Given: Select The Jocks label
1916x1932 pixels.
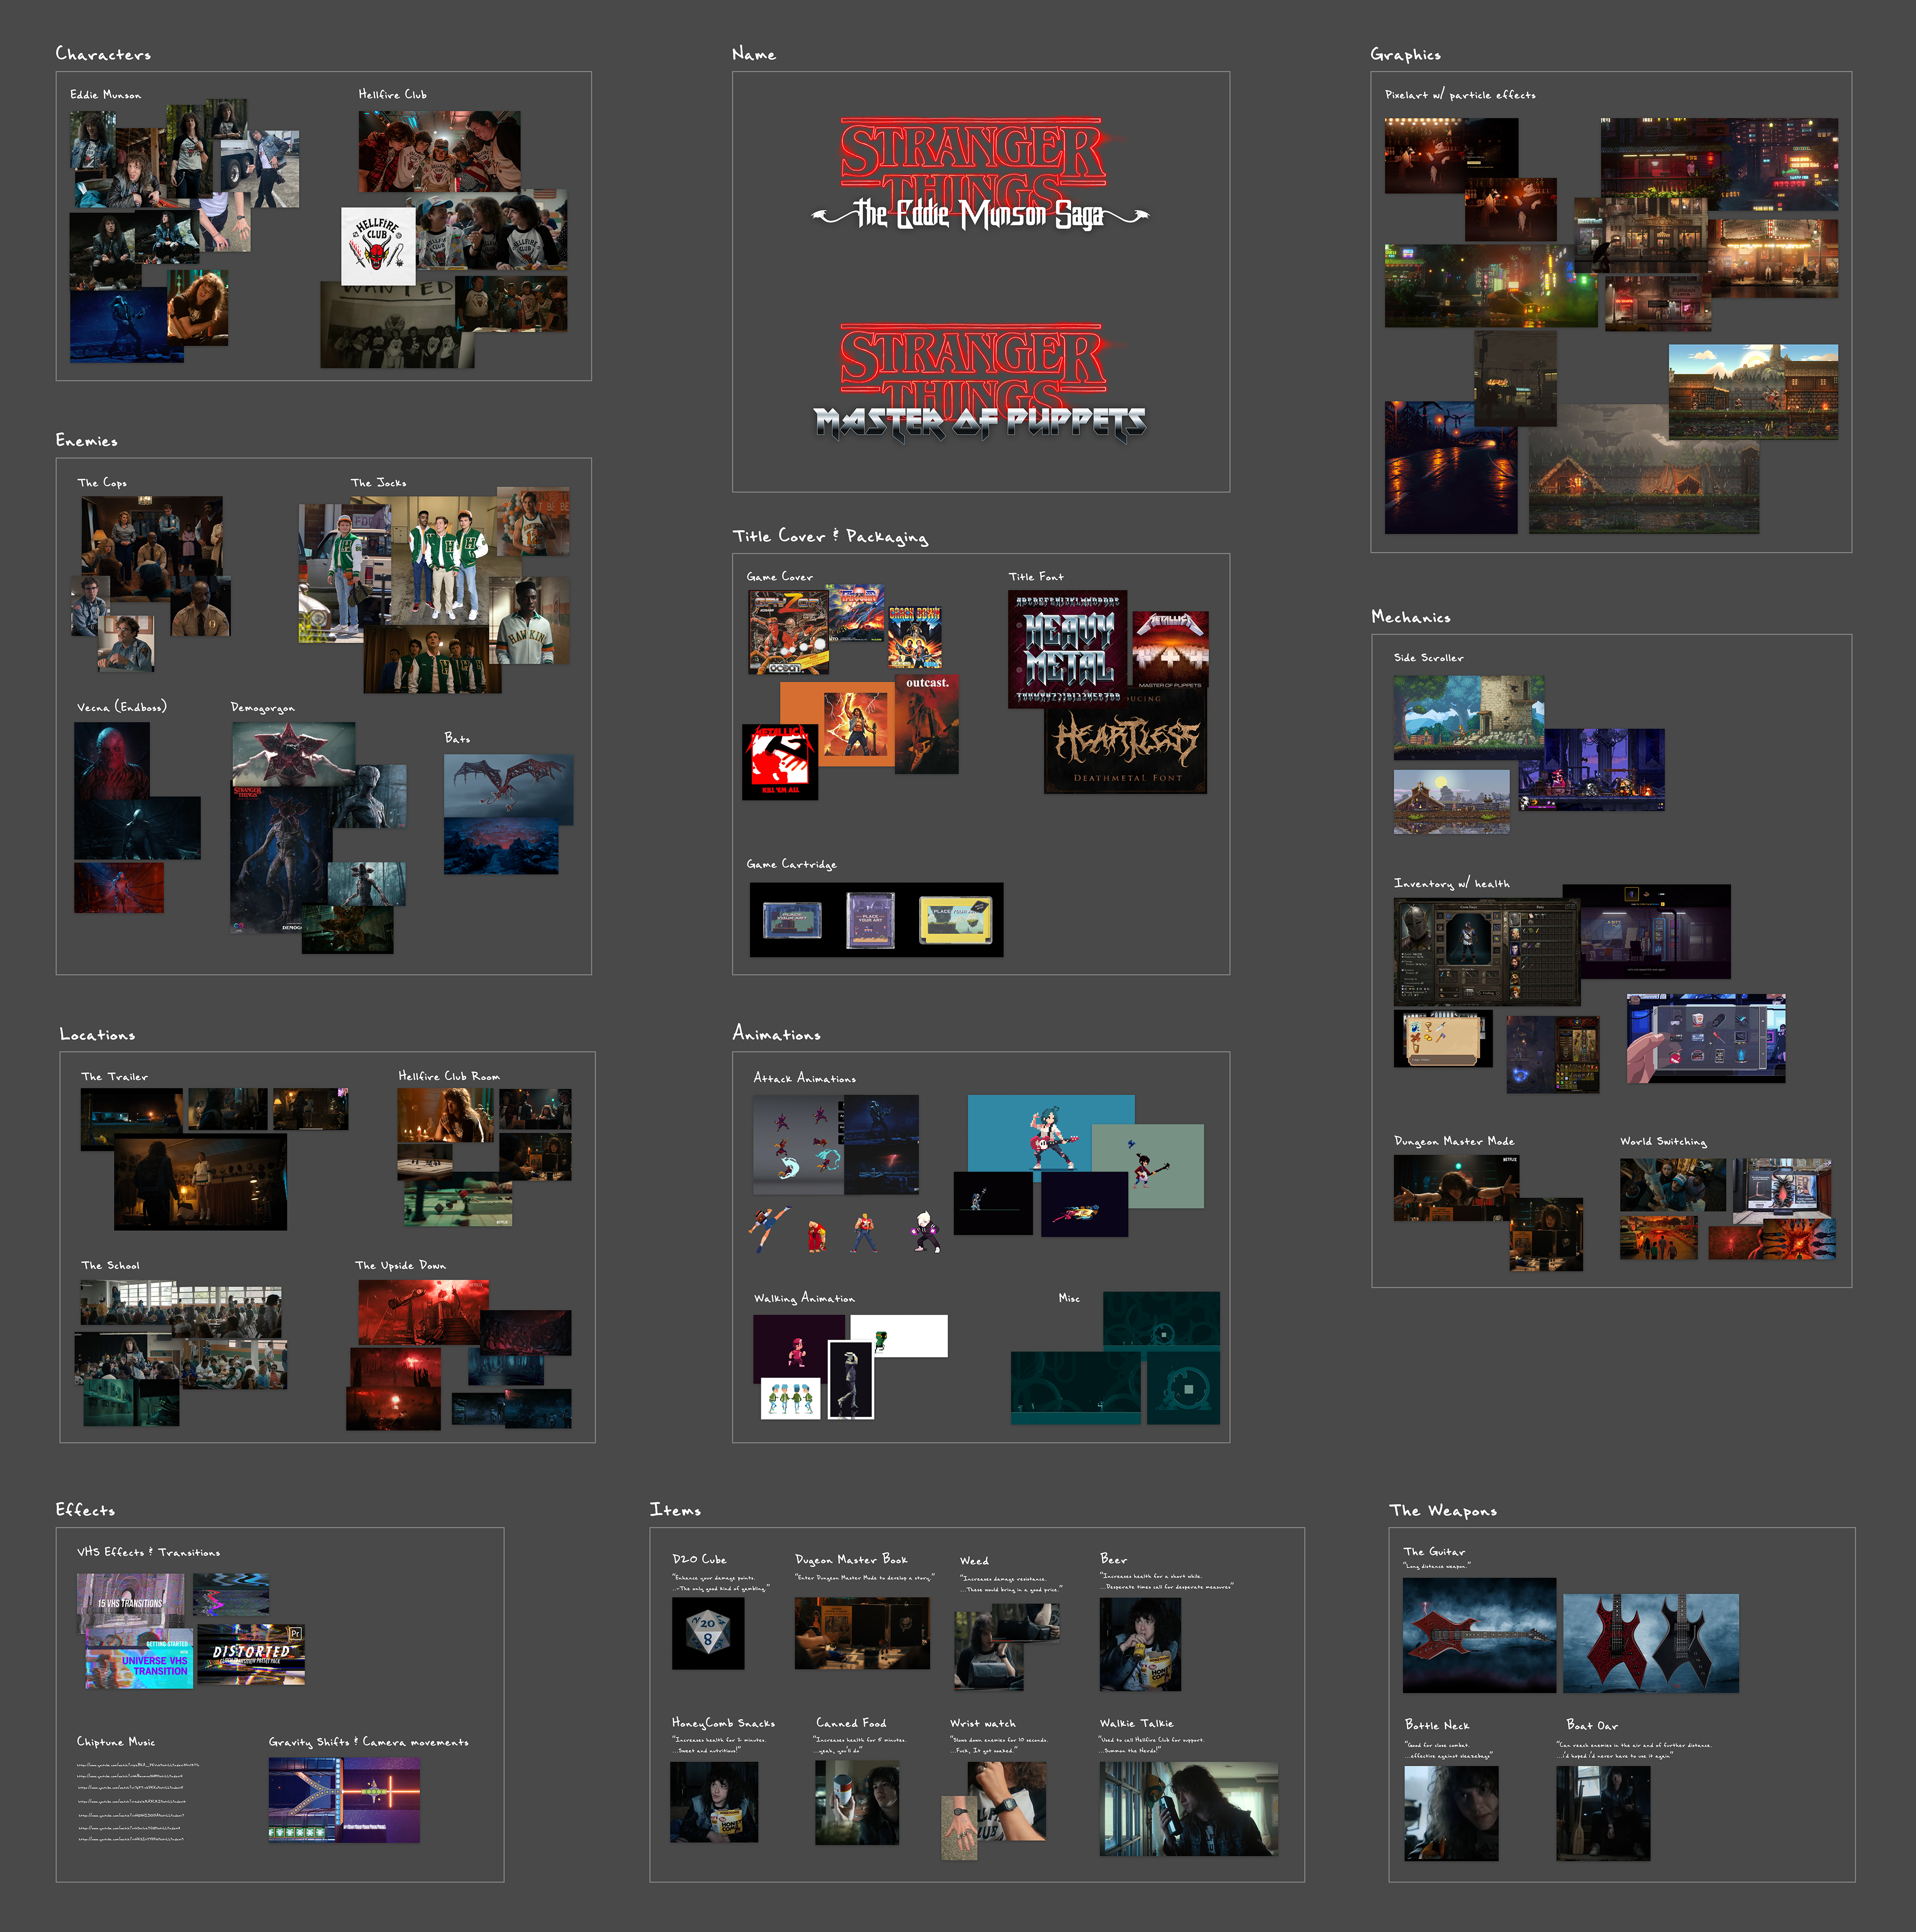Looking at the screenshot, I should [x=378, y=483].
